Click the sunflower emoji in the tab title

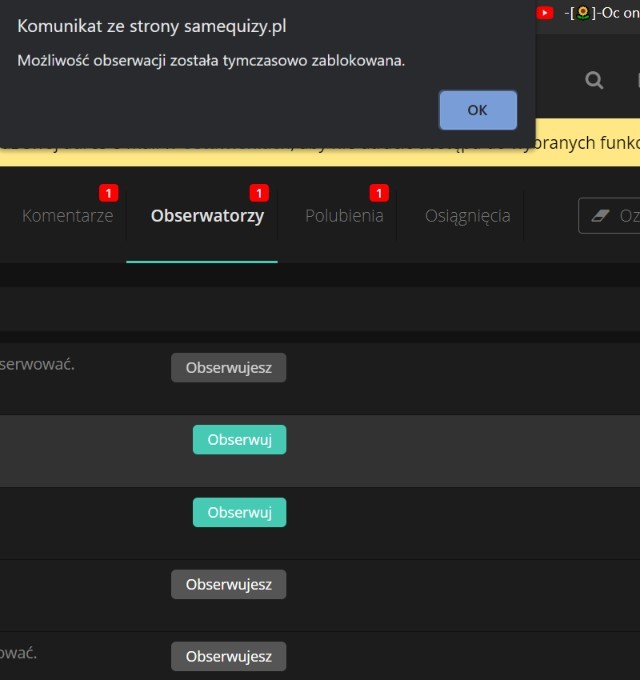point(582,13)
